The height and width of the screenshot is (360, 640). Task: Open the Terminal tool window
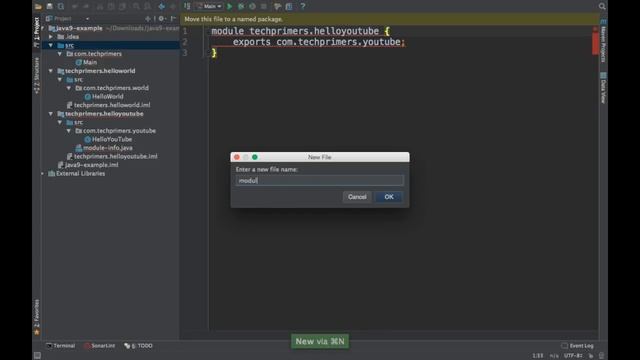tap(60, 346)
